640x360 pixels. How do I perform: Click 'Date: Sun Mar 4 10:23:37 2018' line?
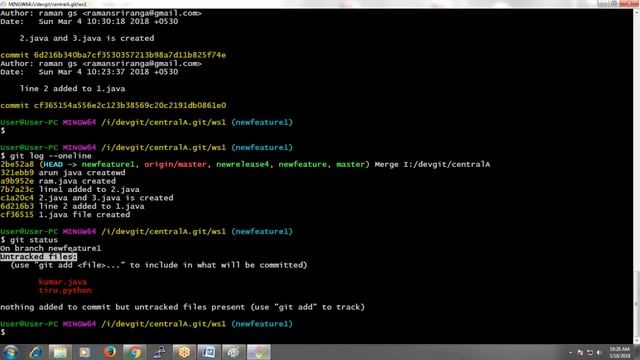click(89, 72)
